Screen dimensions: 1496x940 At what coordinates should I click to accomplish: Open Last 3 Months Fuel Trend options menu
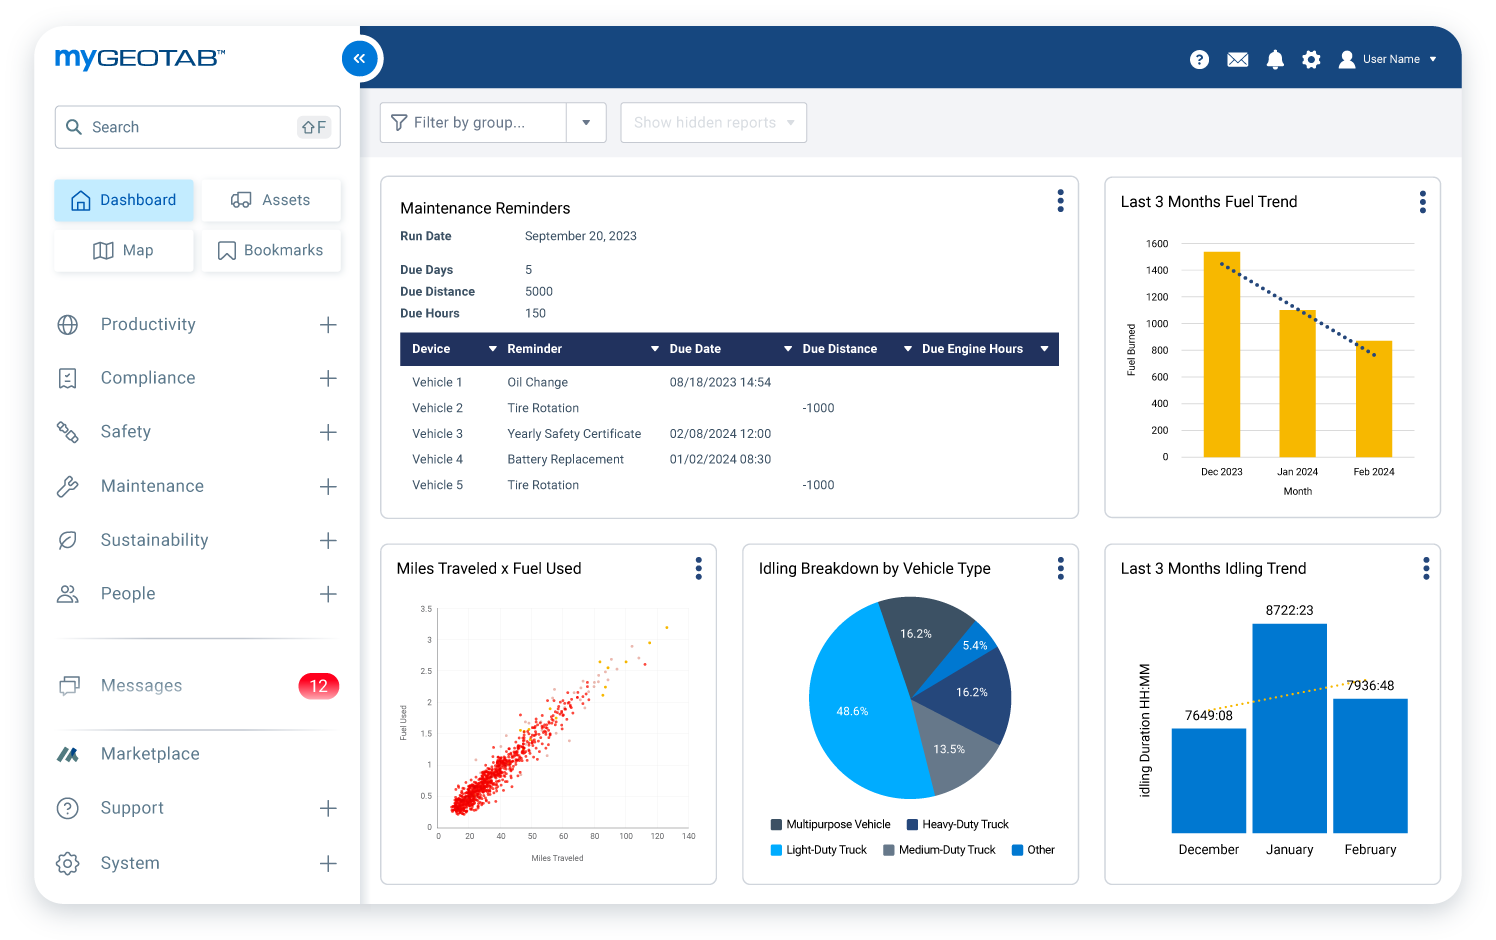coord(1422,202)
